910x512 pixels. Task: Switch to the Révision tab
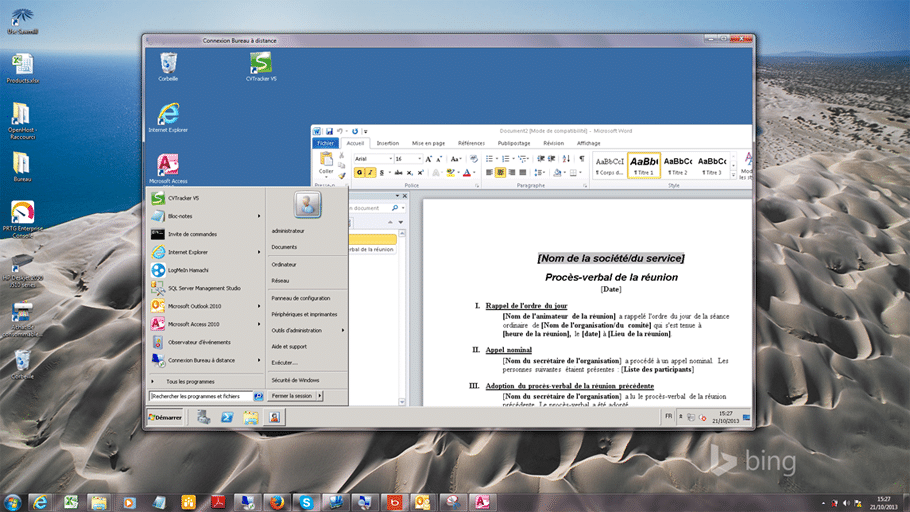(x=554, y=143)
